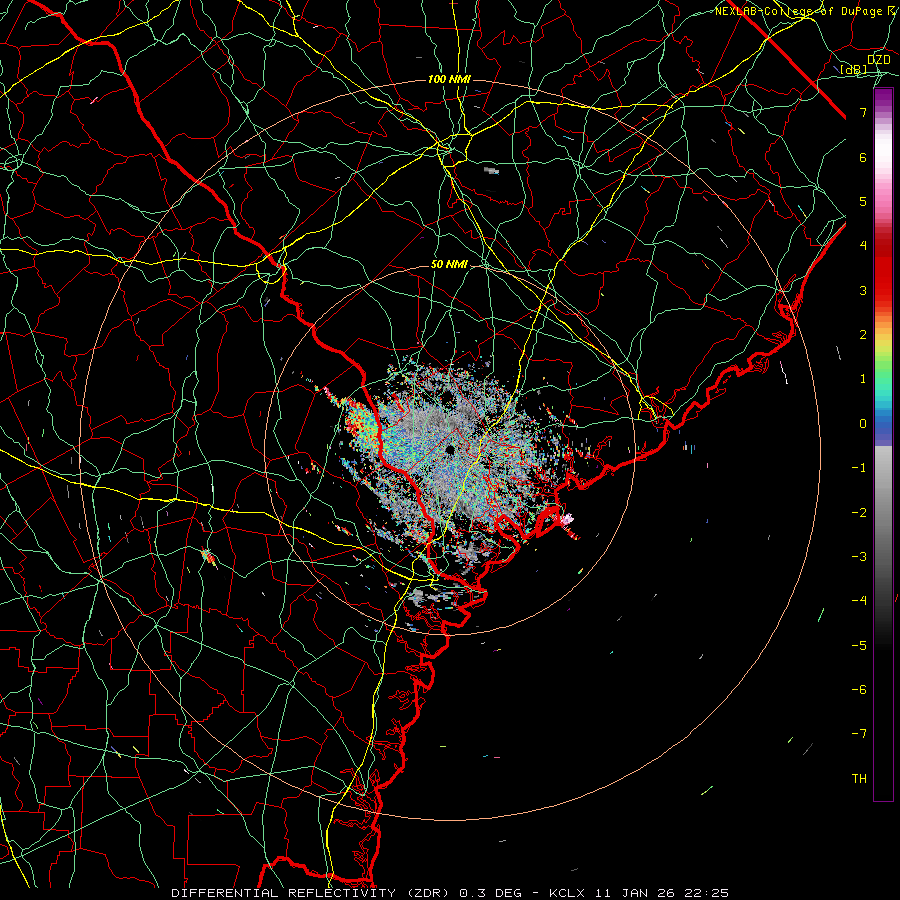Image resolution: width=900 pixels, height=900 pixels.
Task: Select the "5" tick label on the scale
Action: click(x=863, y=201)
